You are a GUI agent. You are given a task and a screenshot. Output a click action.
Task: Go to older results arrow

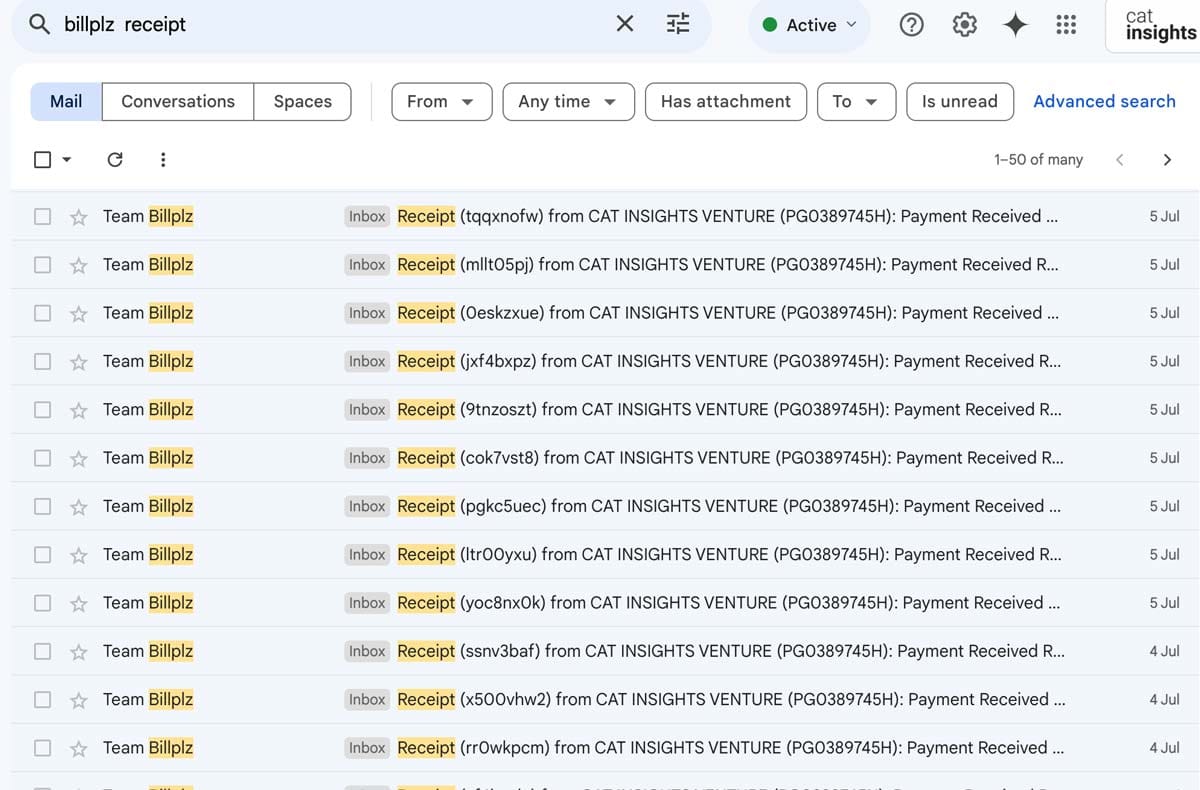(x=1167, y=160)
